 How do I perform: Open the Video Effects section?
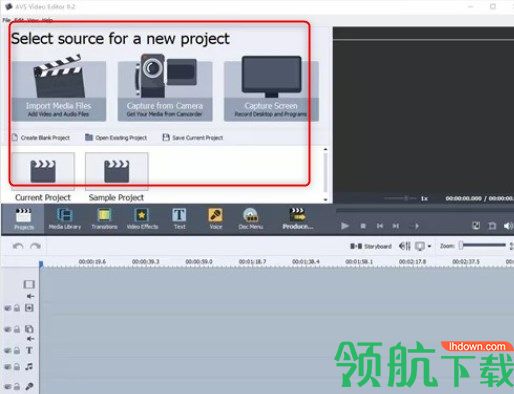tap(142, 219)
